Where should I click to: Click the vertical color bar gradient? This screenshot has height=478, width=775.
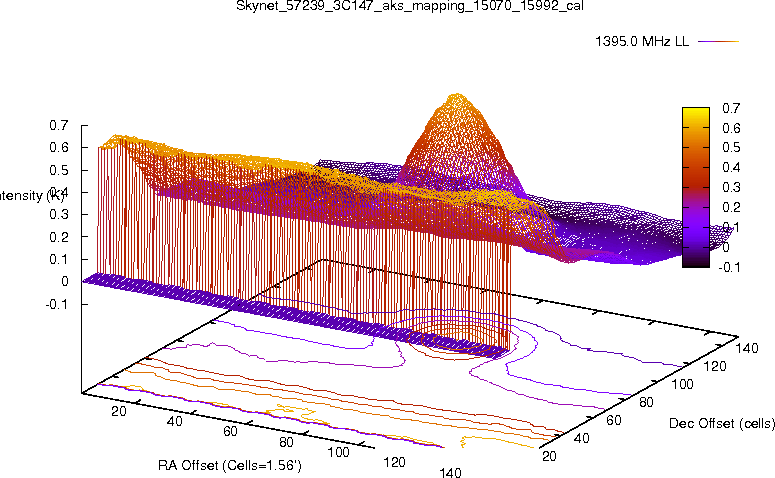pos(695,187)
